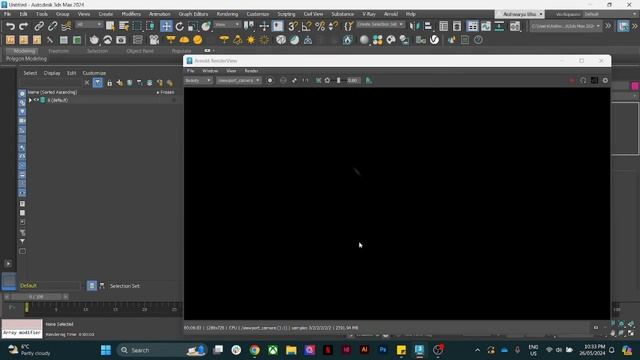Open Scene Explorer Customize menu
The width and height of the screenshot is (640, 360).
coord(94,73)
